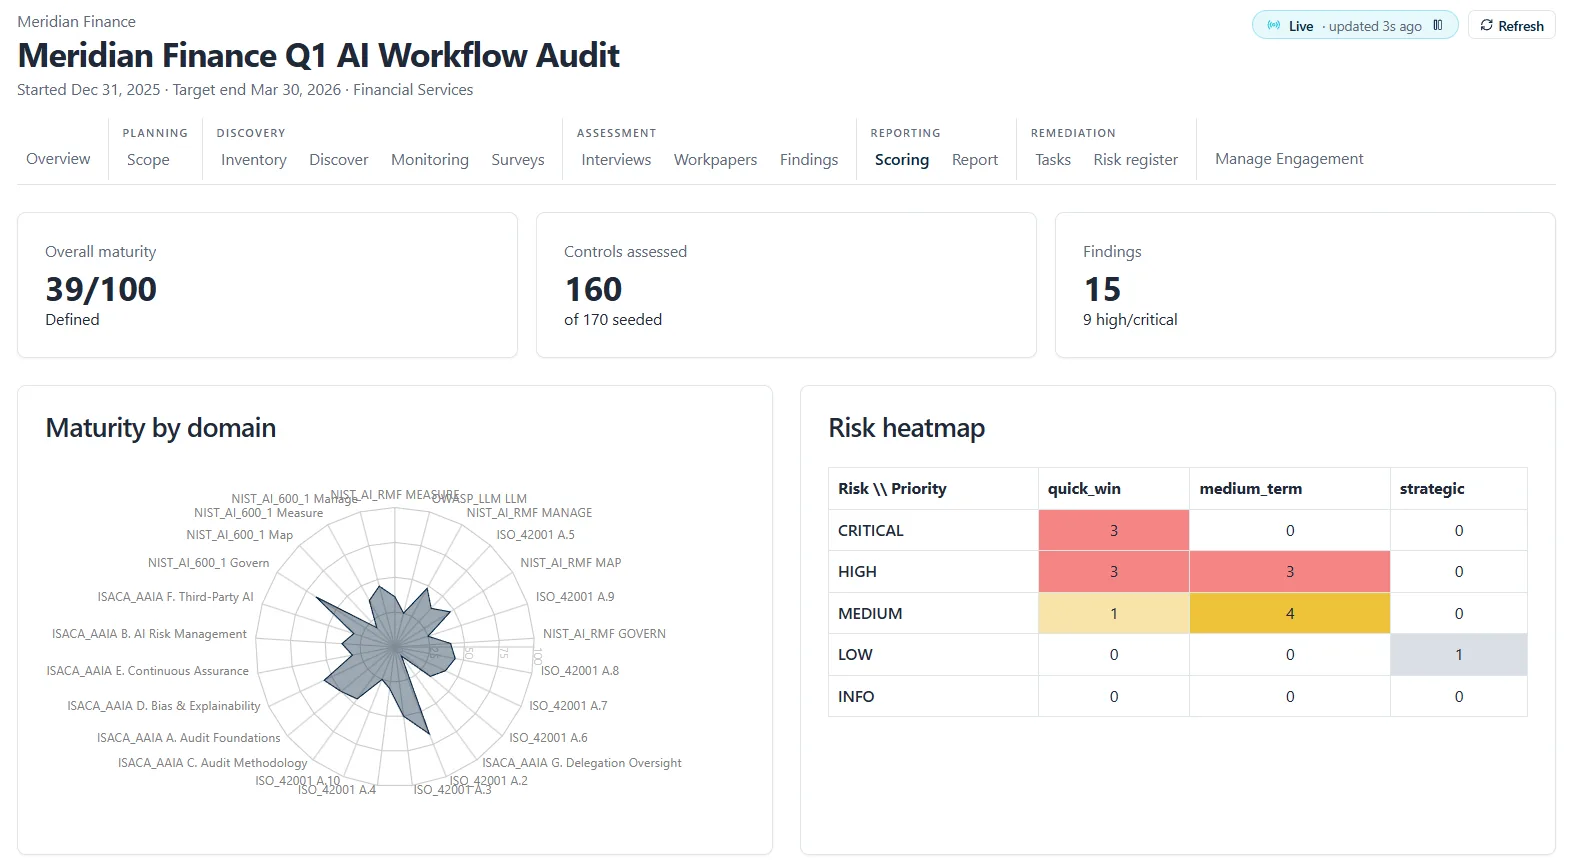Click LOW strategic heatmap cell showing 1

(x=1459, y=655)
